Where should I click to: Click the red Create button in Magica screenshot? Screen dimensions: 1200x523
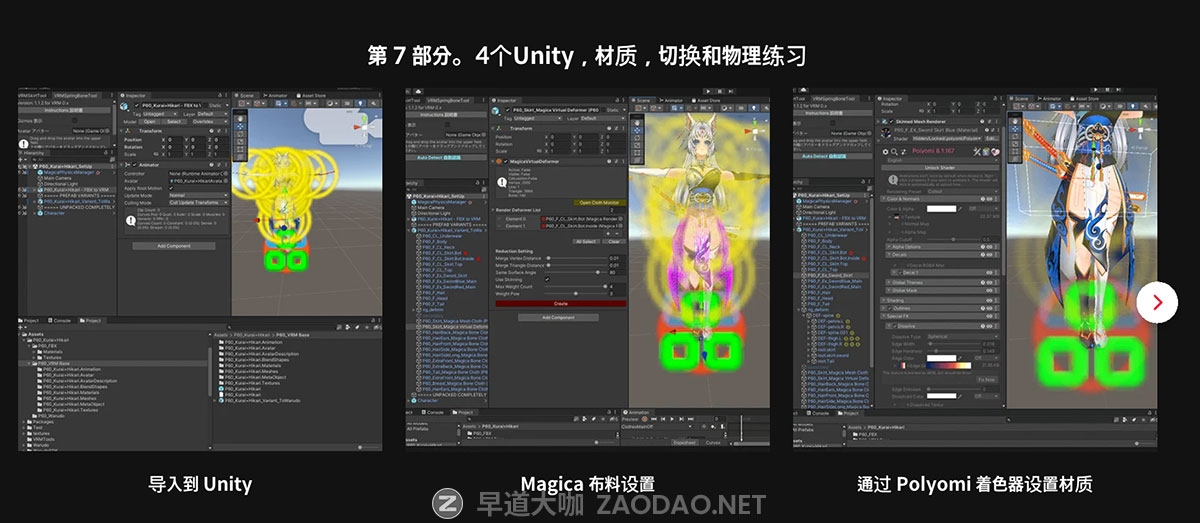[561, 304]
